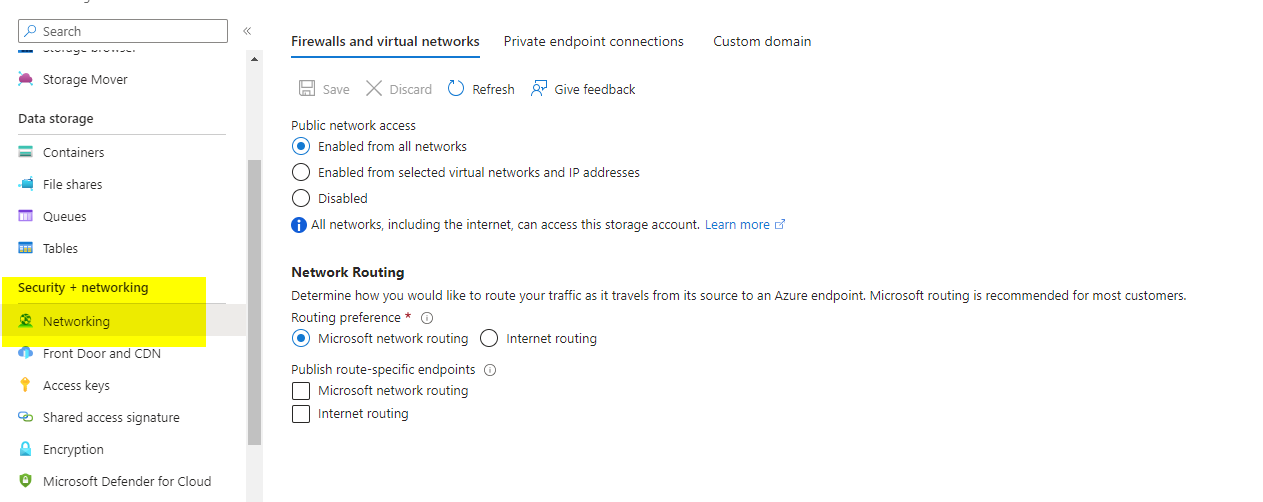1263x502 pixels.
Task: Click the sidebar vertical scrollbar
Action: point(254,300)
